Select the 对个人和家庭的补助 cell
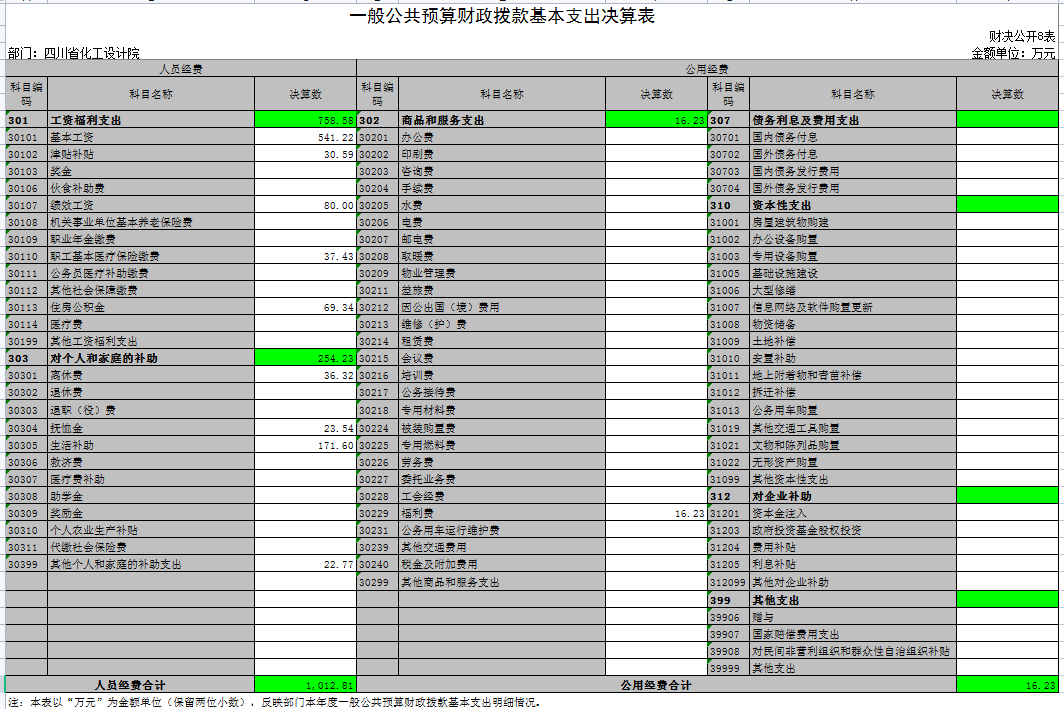Screen dimensions: 1064x709 (151, 358)
